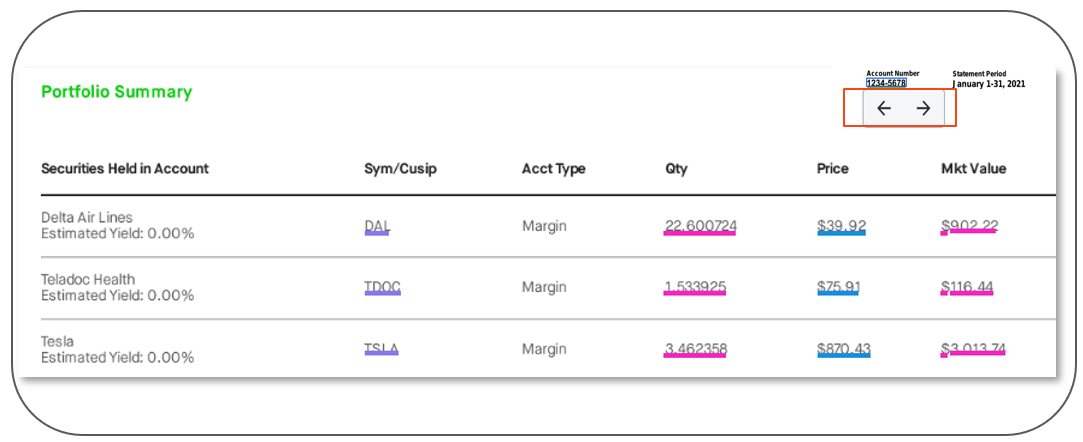The image size is (1083, 442).
Task: Click the Securities Held in Account header
Action: [125, 168]
